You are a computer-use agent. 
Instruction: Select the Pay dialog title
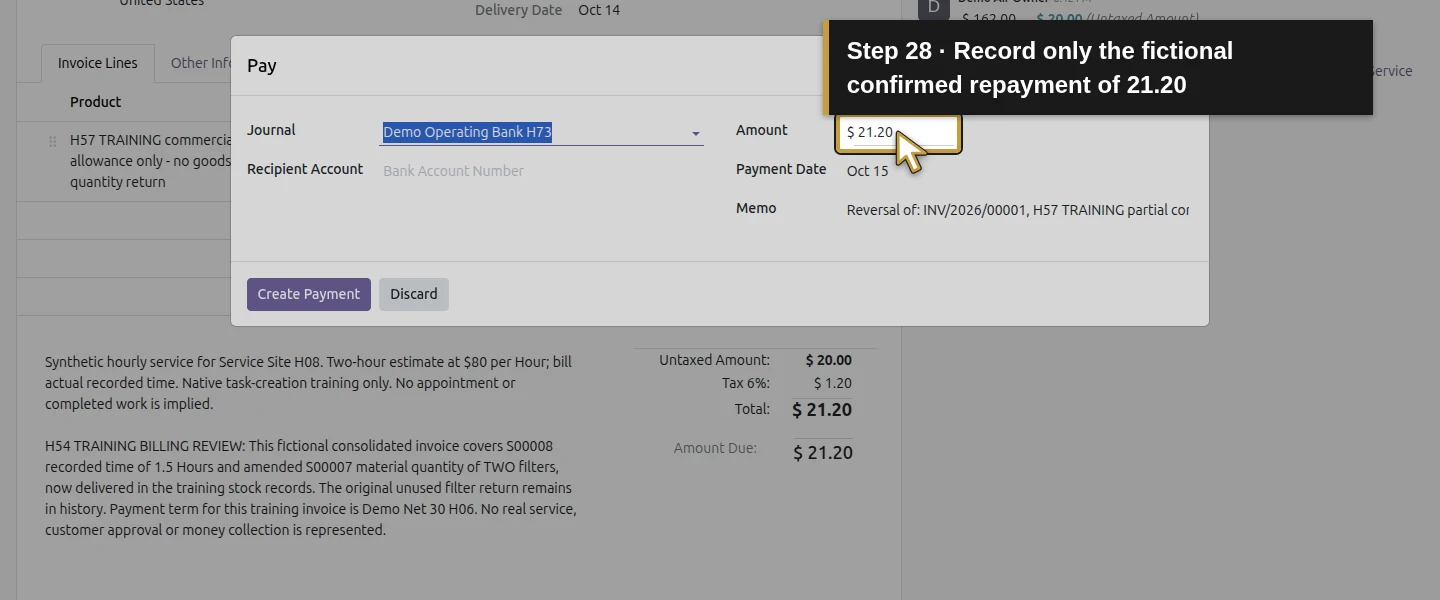[262, 66]
